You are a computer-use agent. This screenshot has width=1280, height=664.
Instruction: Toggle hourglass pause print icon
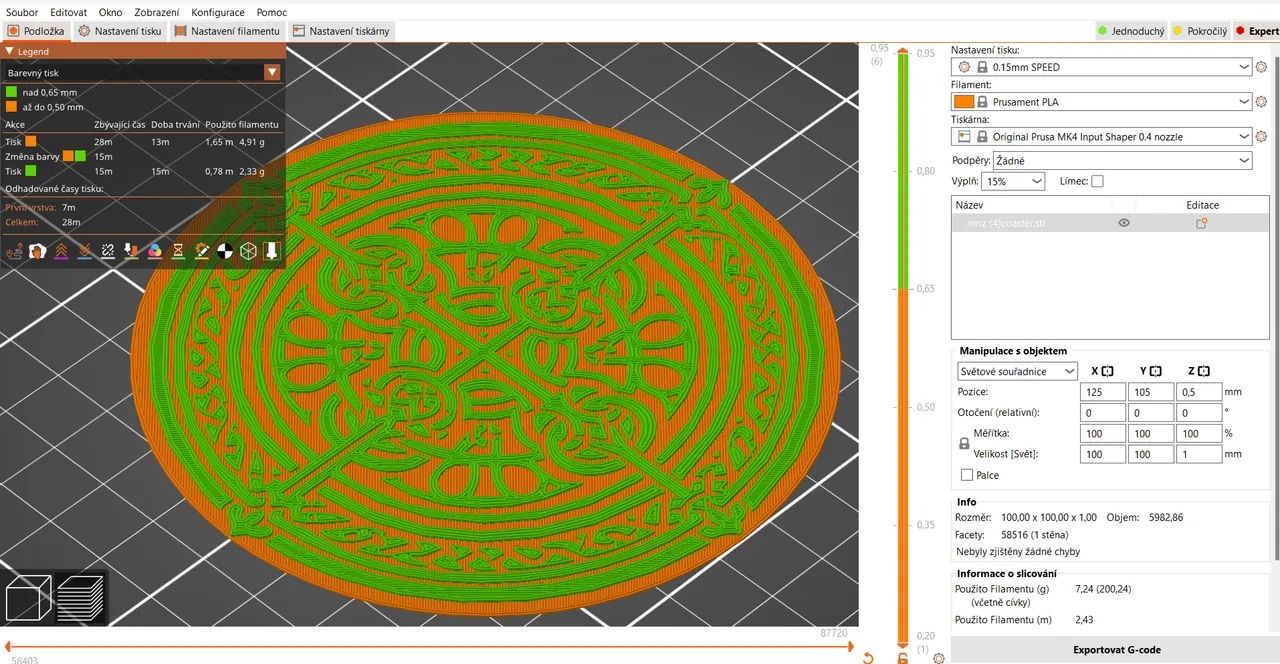178,250
